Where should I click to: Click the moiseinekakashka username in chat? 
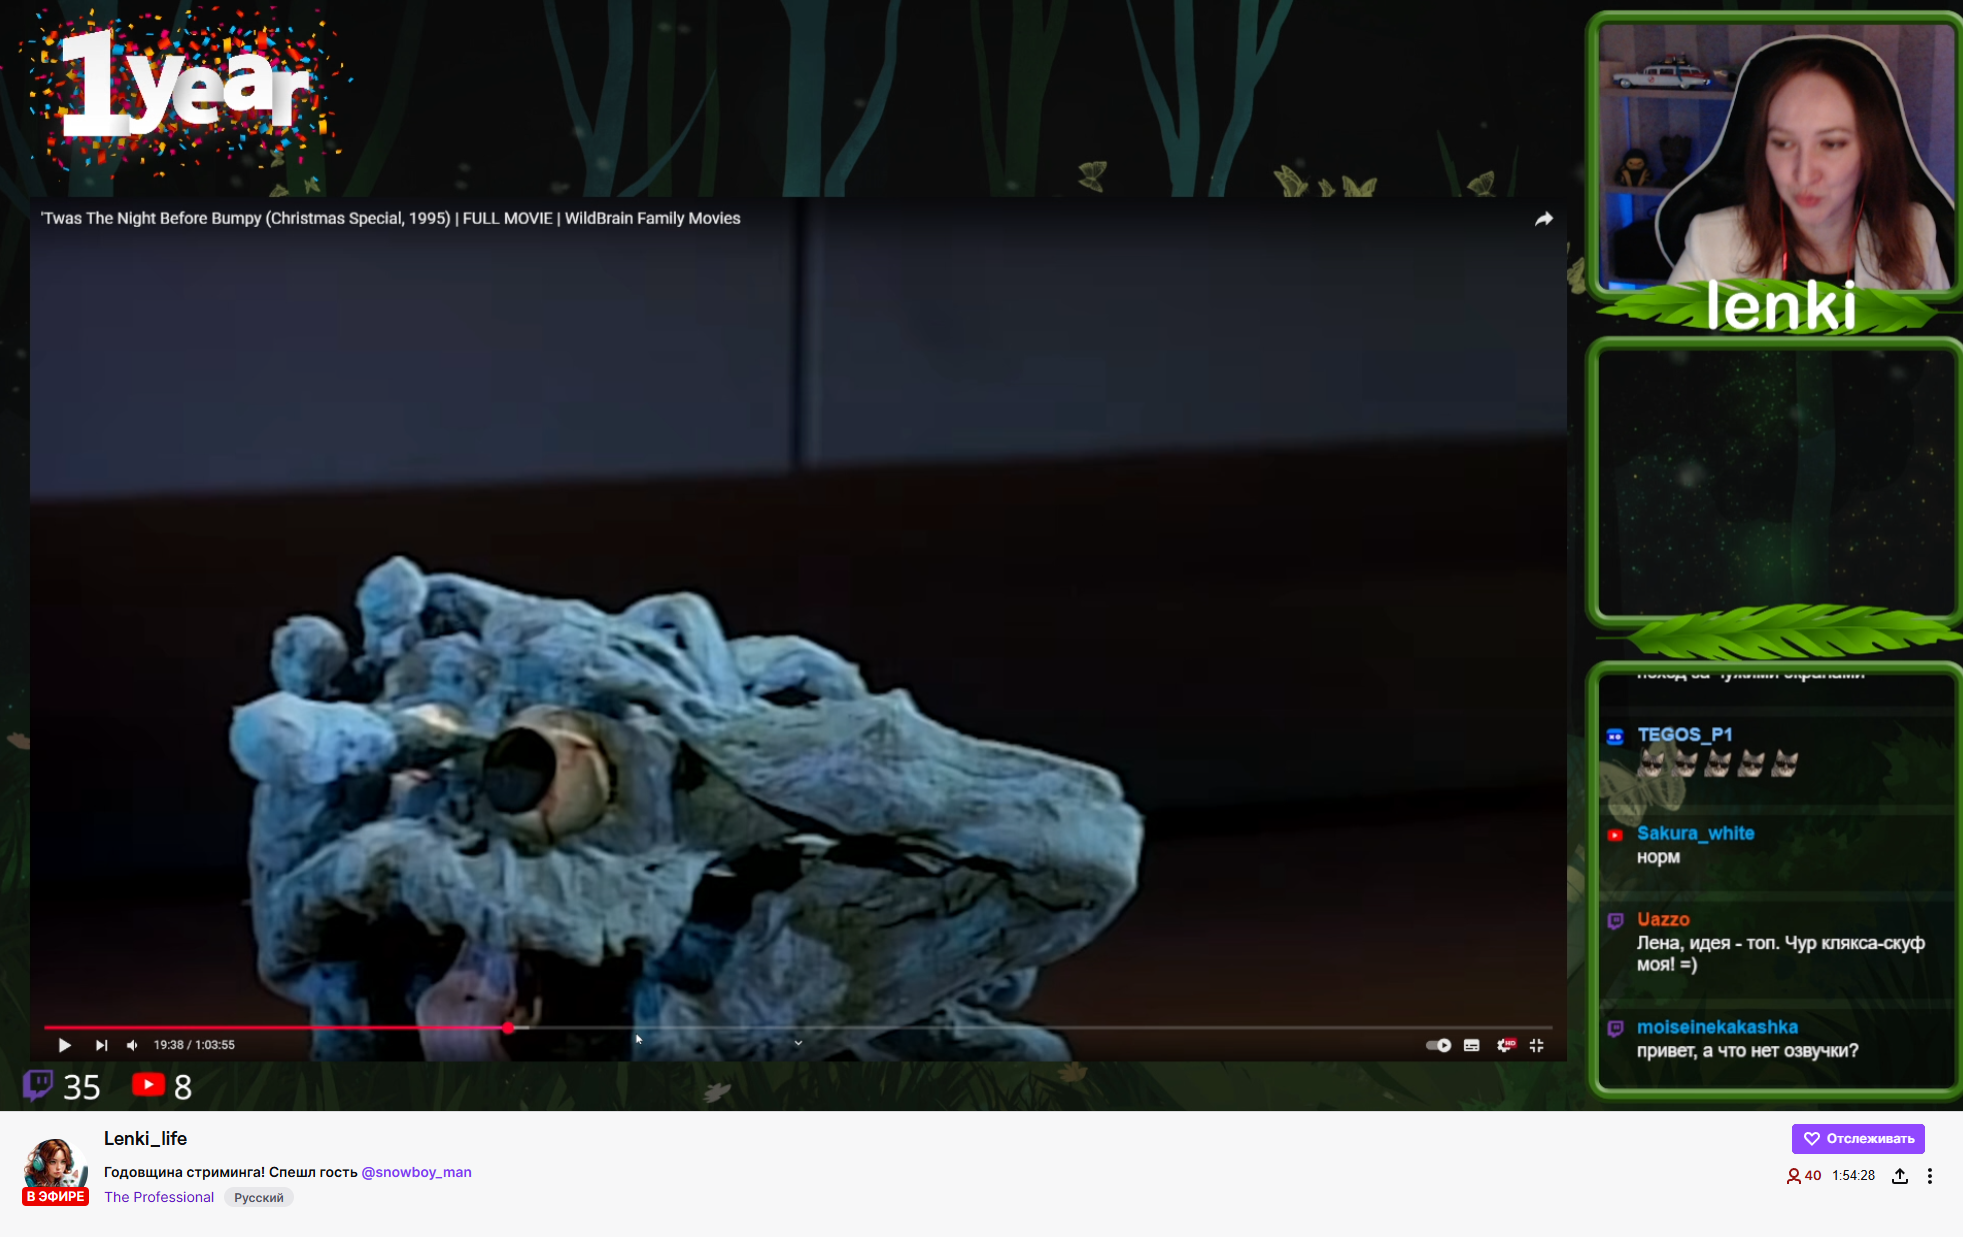click(x=1717, y=1027)
